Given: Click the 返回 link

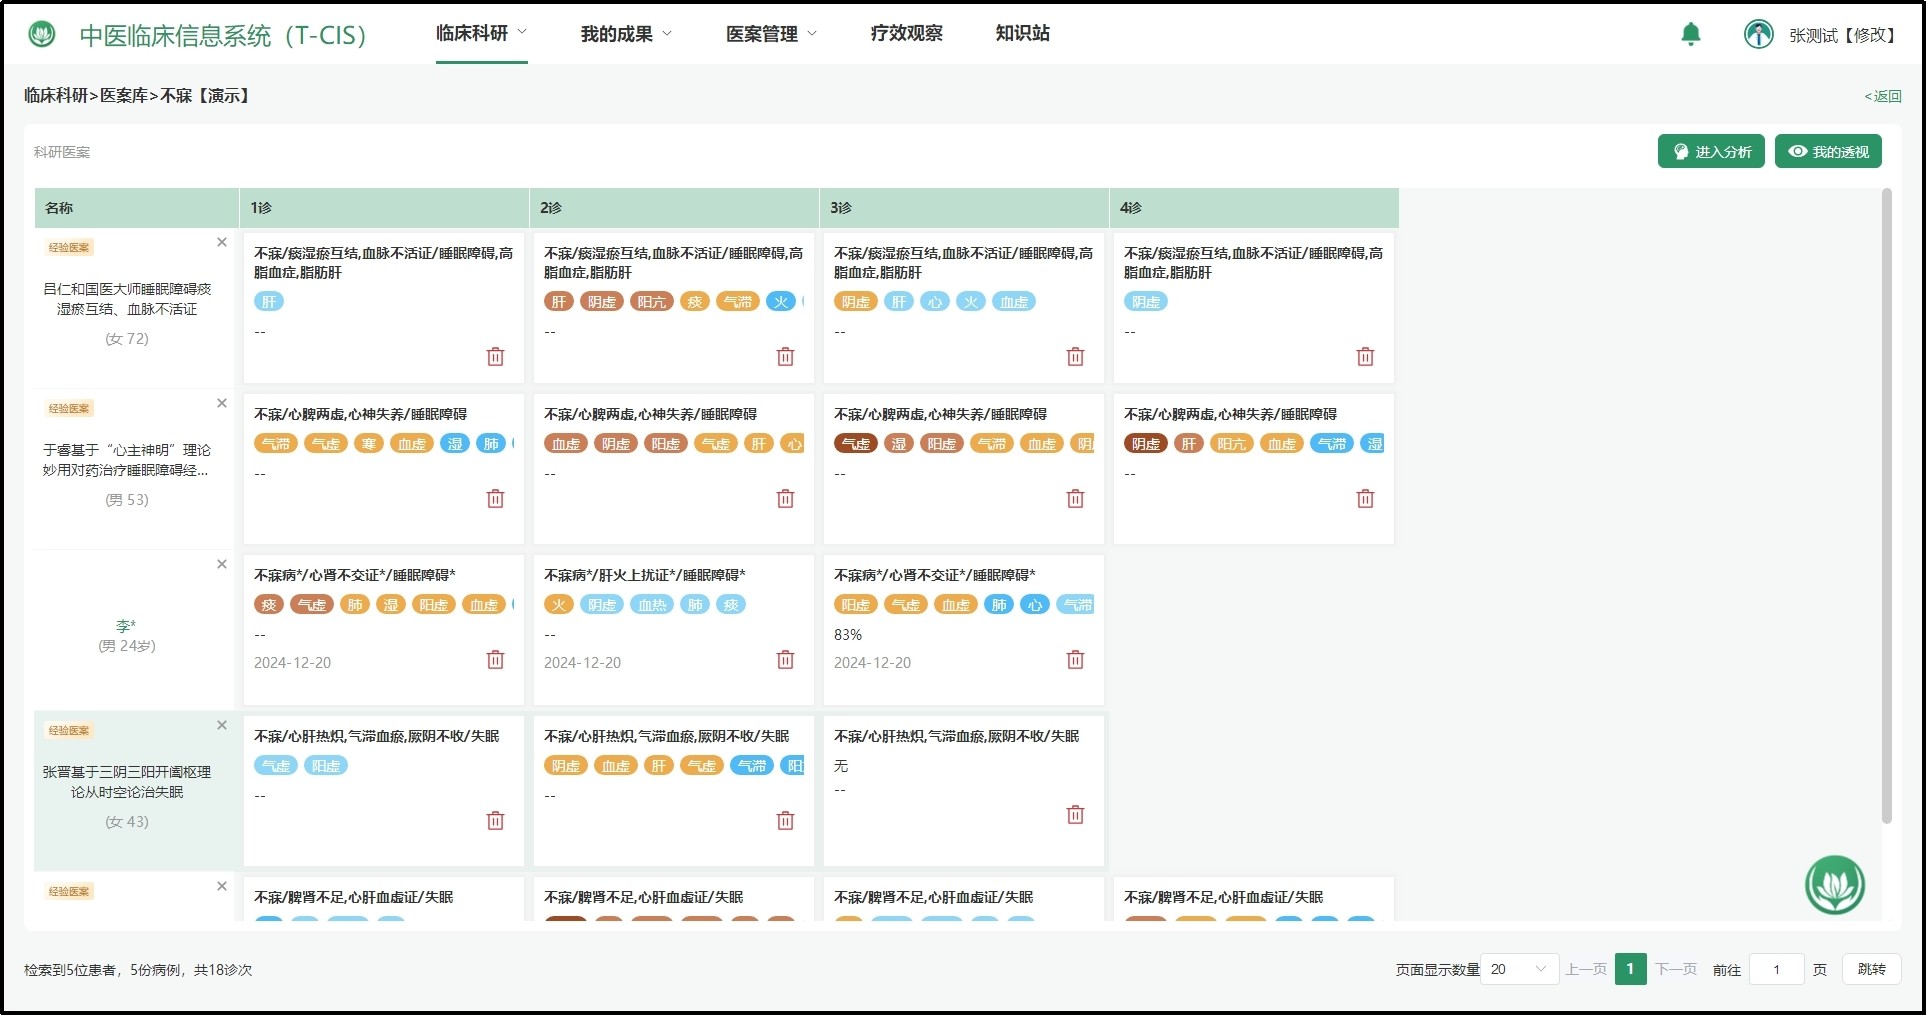Looking at the screenshot, I should (1882, 96).
